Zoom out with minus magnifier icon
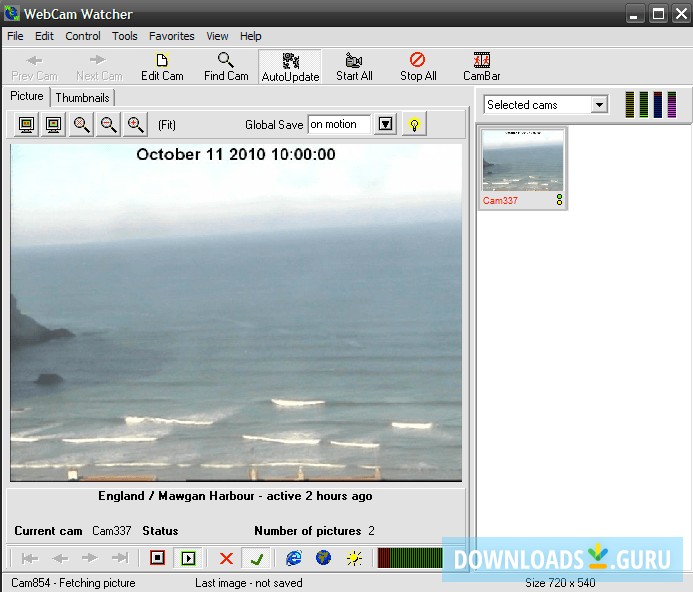 coord(108,125)
